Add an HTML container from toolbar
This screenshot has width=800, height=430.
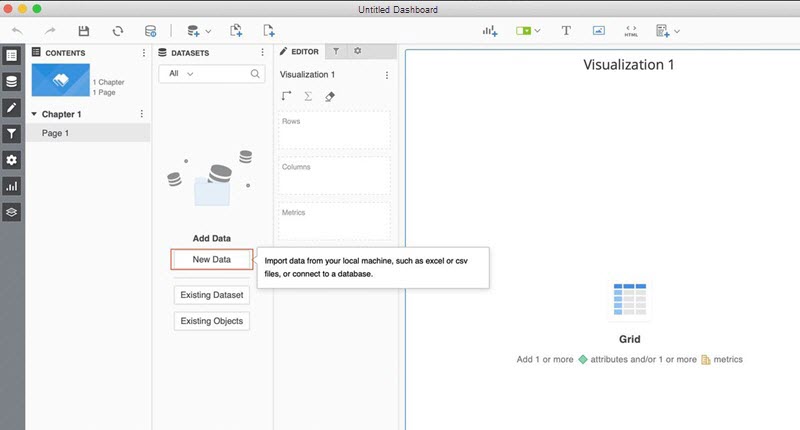coord(630,31)
